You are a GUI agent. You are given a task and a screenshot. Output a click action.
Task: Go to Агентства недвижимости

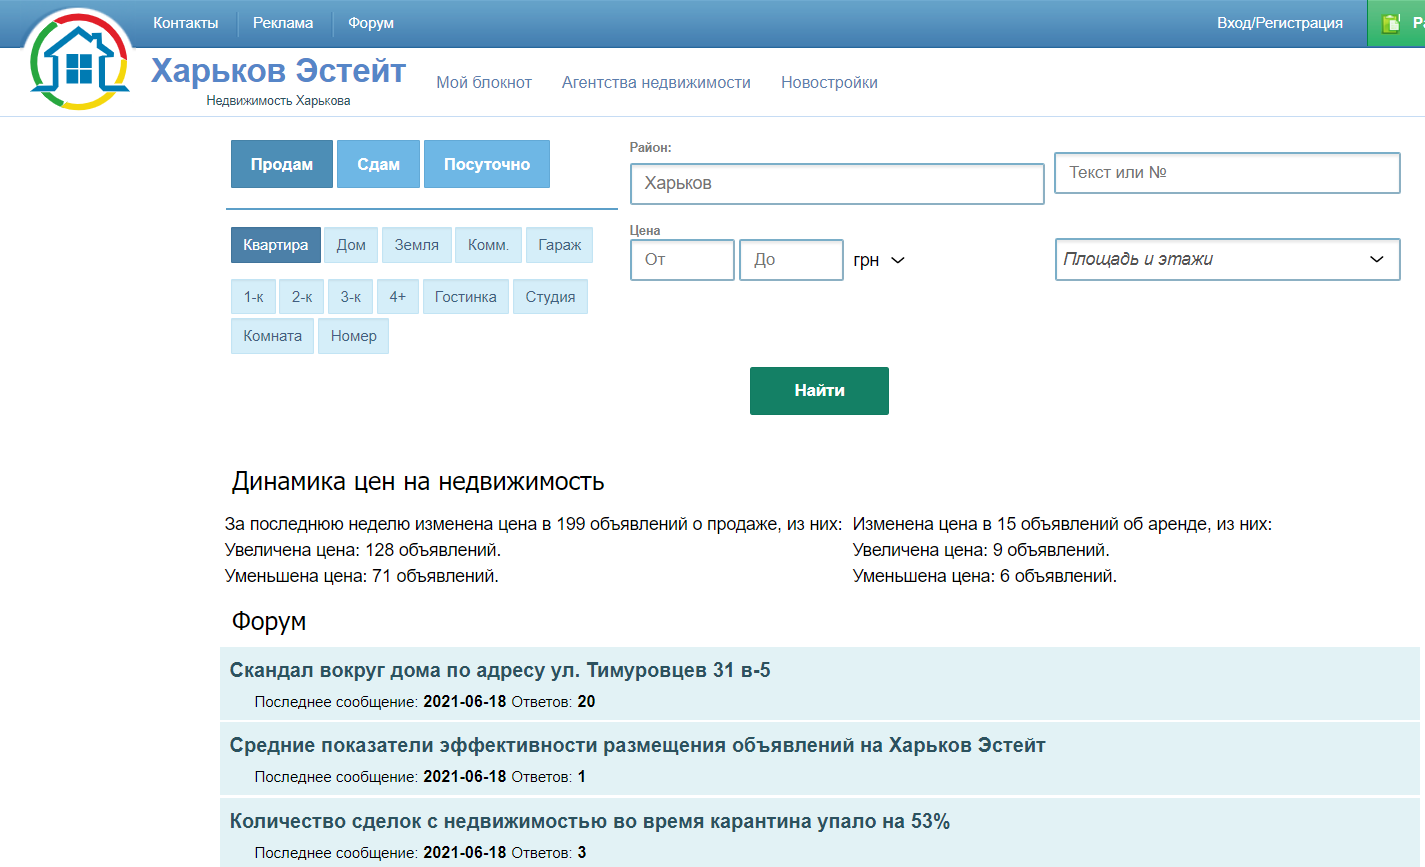(x=656, y=83)
